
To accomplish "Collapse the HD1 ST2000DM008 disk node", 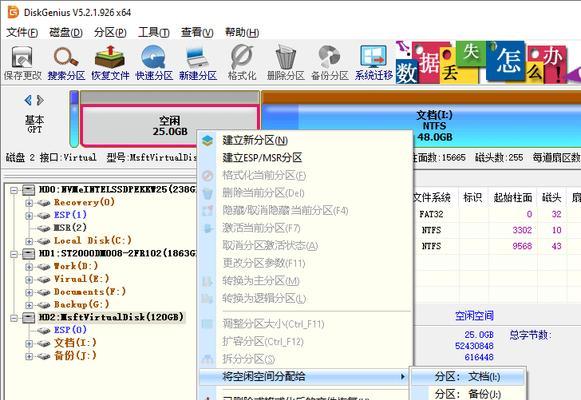I will [14, 254].
